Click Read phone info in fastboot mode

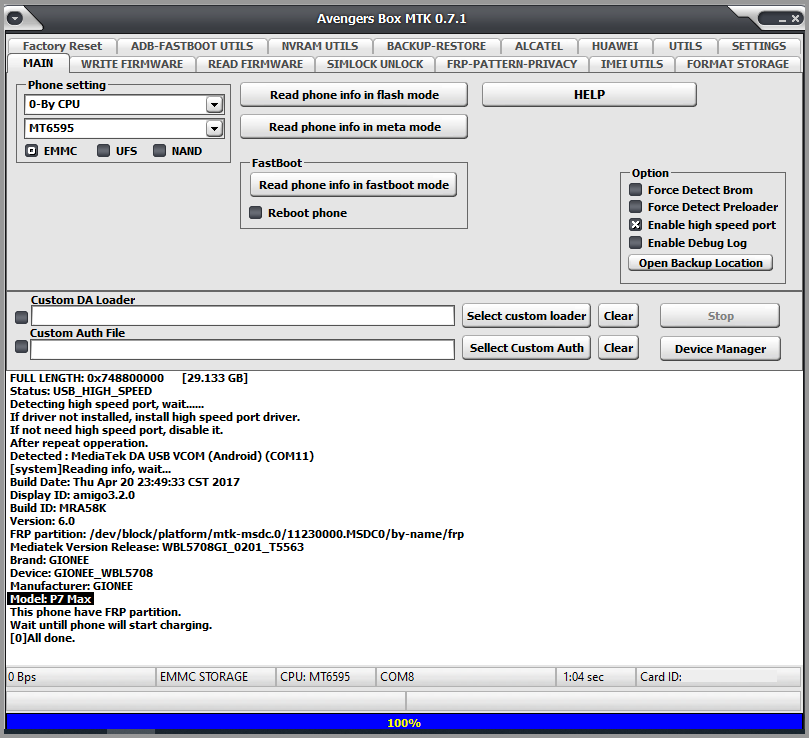point(353,185)
